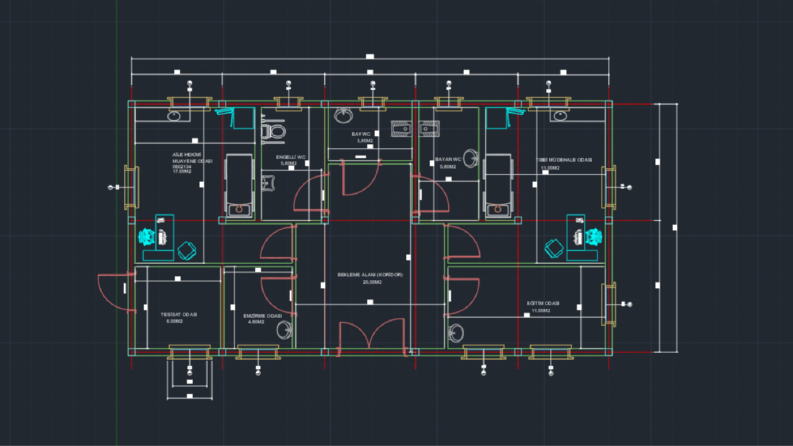This screenshot has width=793, height=446.
Task: Select the overall horizontal dimension line at top
Action: (370, 59)
